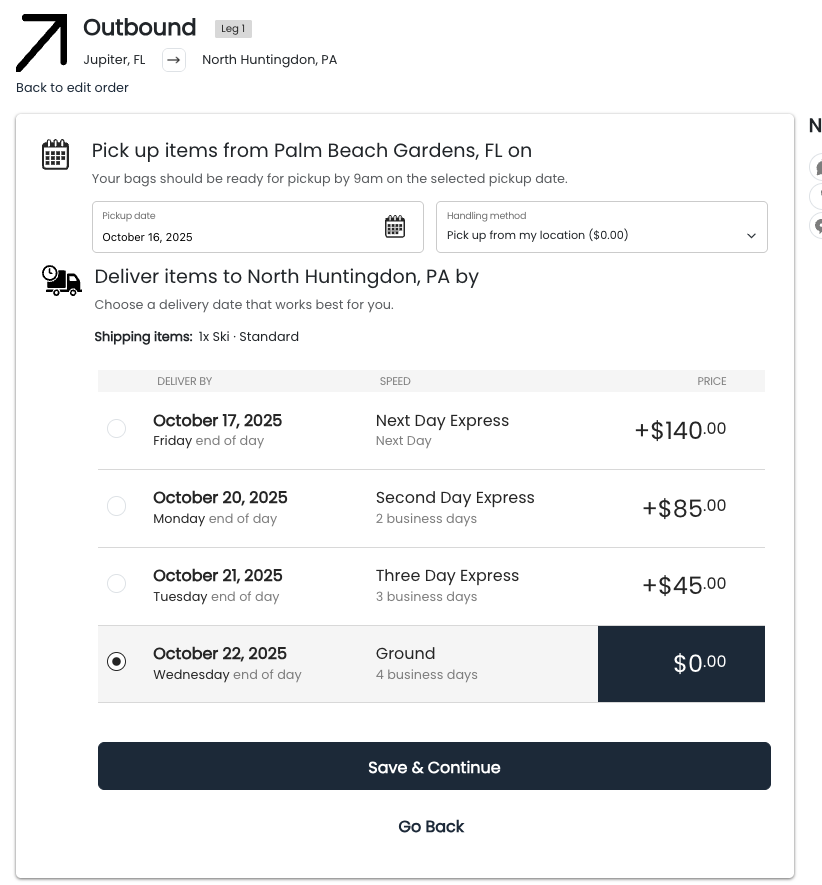Open the calendar icon inside Pickup date field
Screen dimensions: 822x885
(395, 227)
